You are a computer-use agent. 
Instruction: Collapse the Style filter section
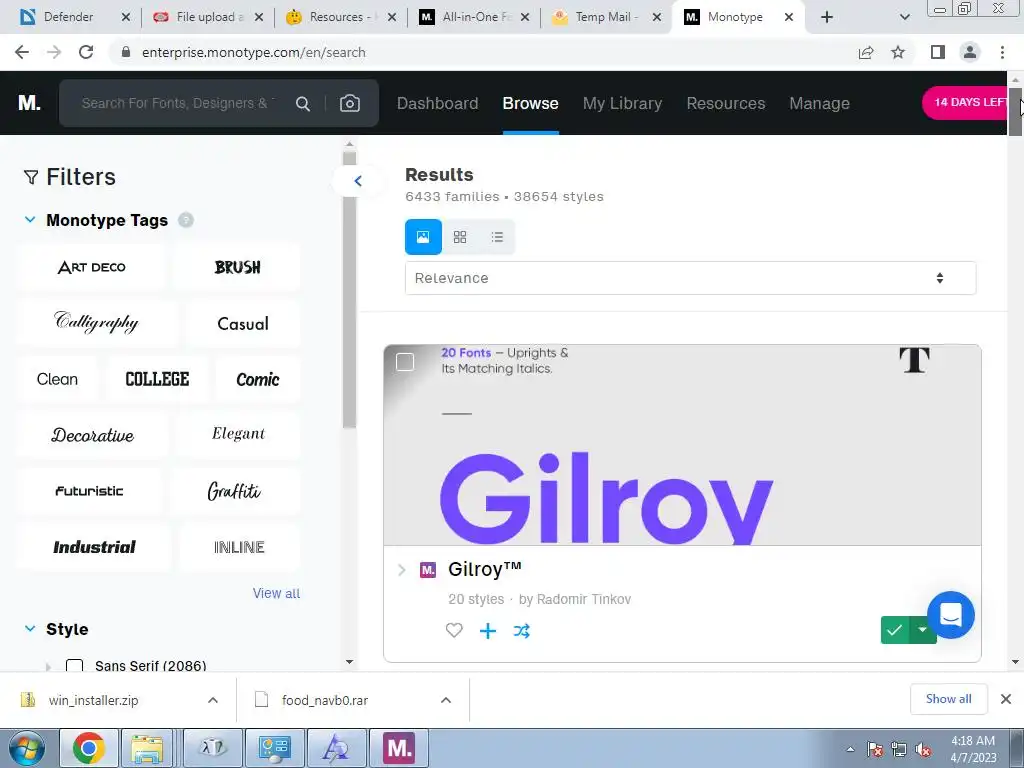pyautogui.click(x=30, y=629)
